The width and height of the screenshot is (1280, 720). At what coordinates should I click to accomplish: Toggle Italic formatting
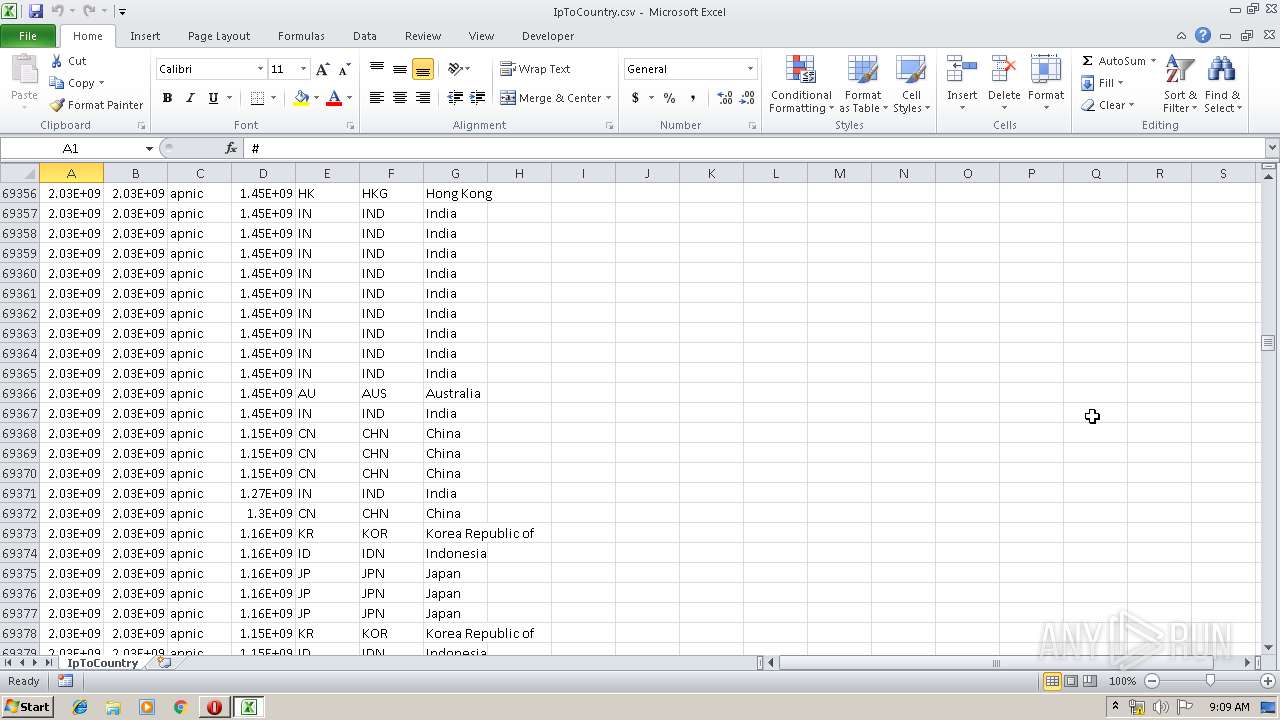(190, 98)
